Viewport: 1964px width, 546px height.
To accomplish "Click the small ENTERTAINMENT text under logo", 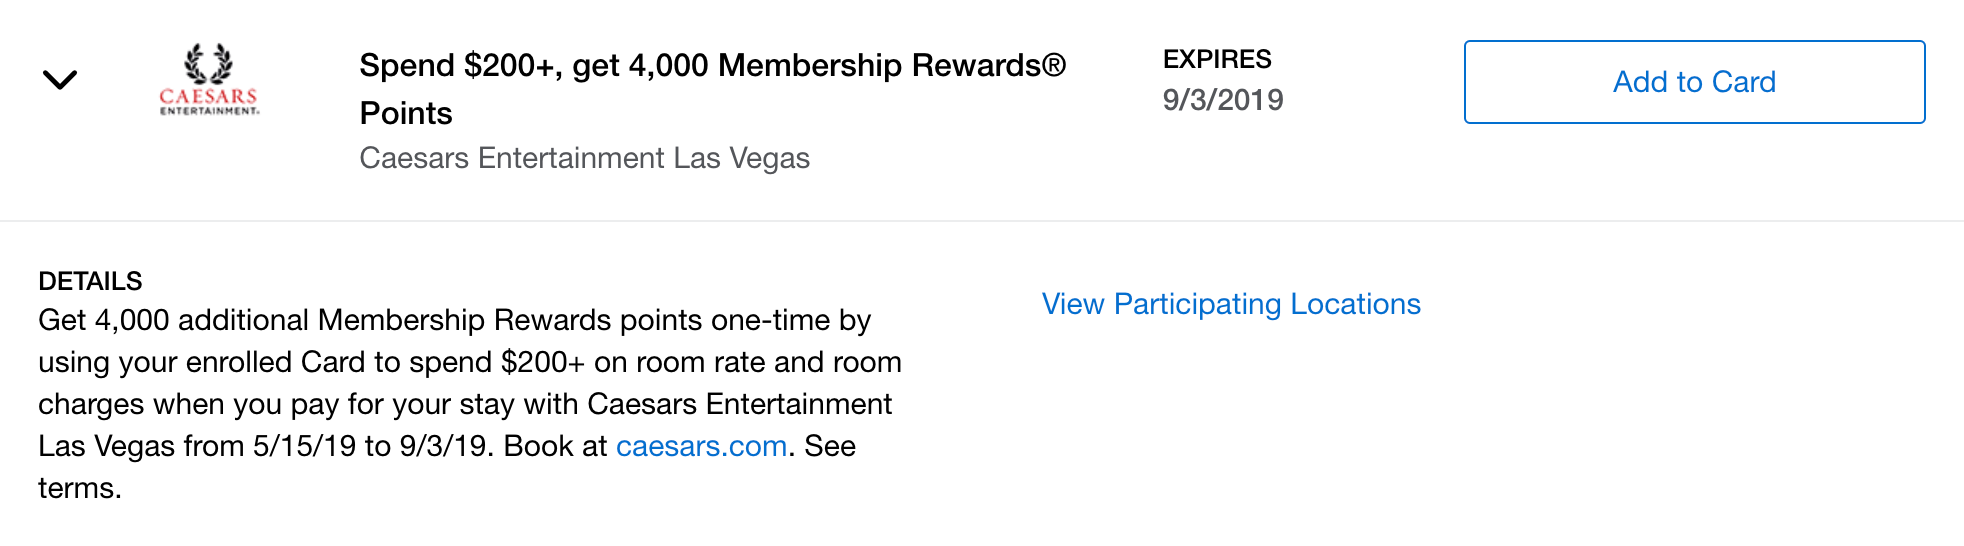I will pos(209,111).
